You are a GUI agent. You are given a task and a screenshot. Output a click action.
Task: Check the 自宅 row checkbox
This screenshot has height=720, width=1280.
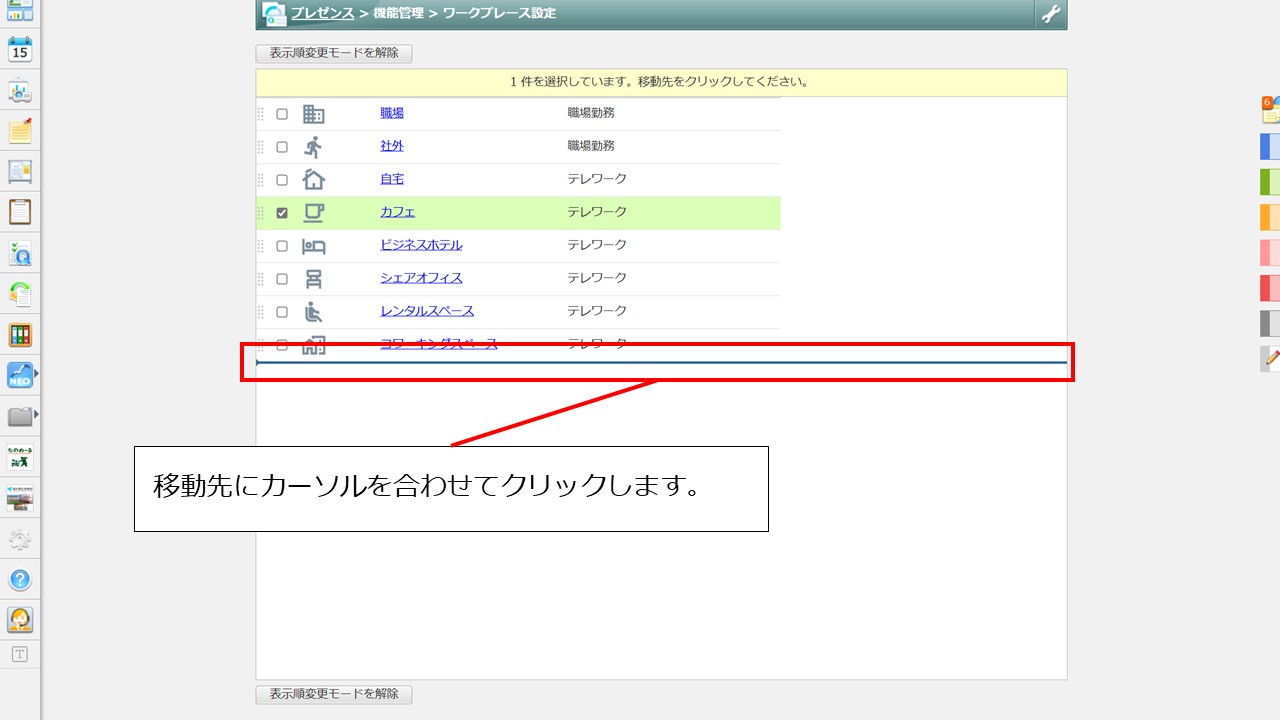coord(282,178)
